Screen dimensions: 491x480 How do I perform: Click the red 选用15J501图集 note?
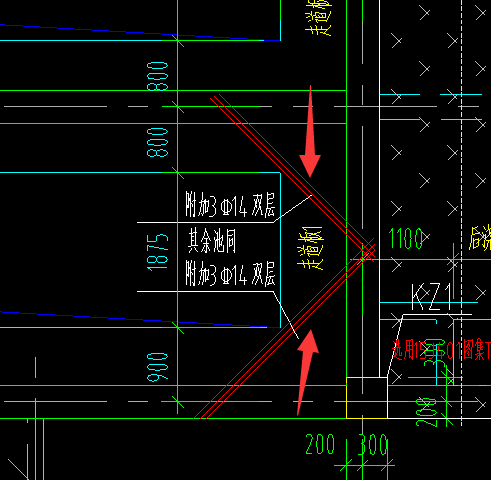tap(441, 350)
